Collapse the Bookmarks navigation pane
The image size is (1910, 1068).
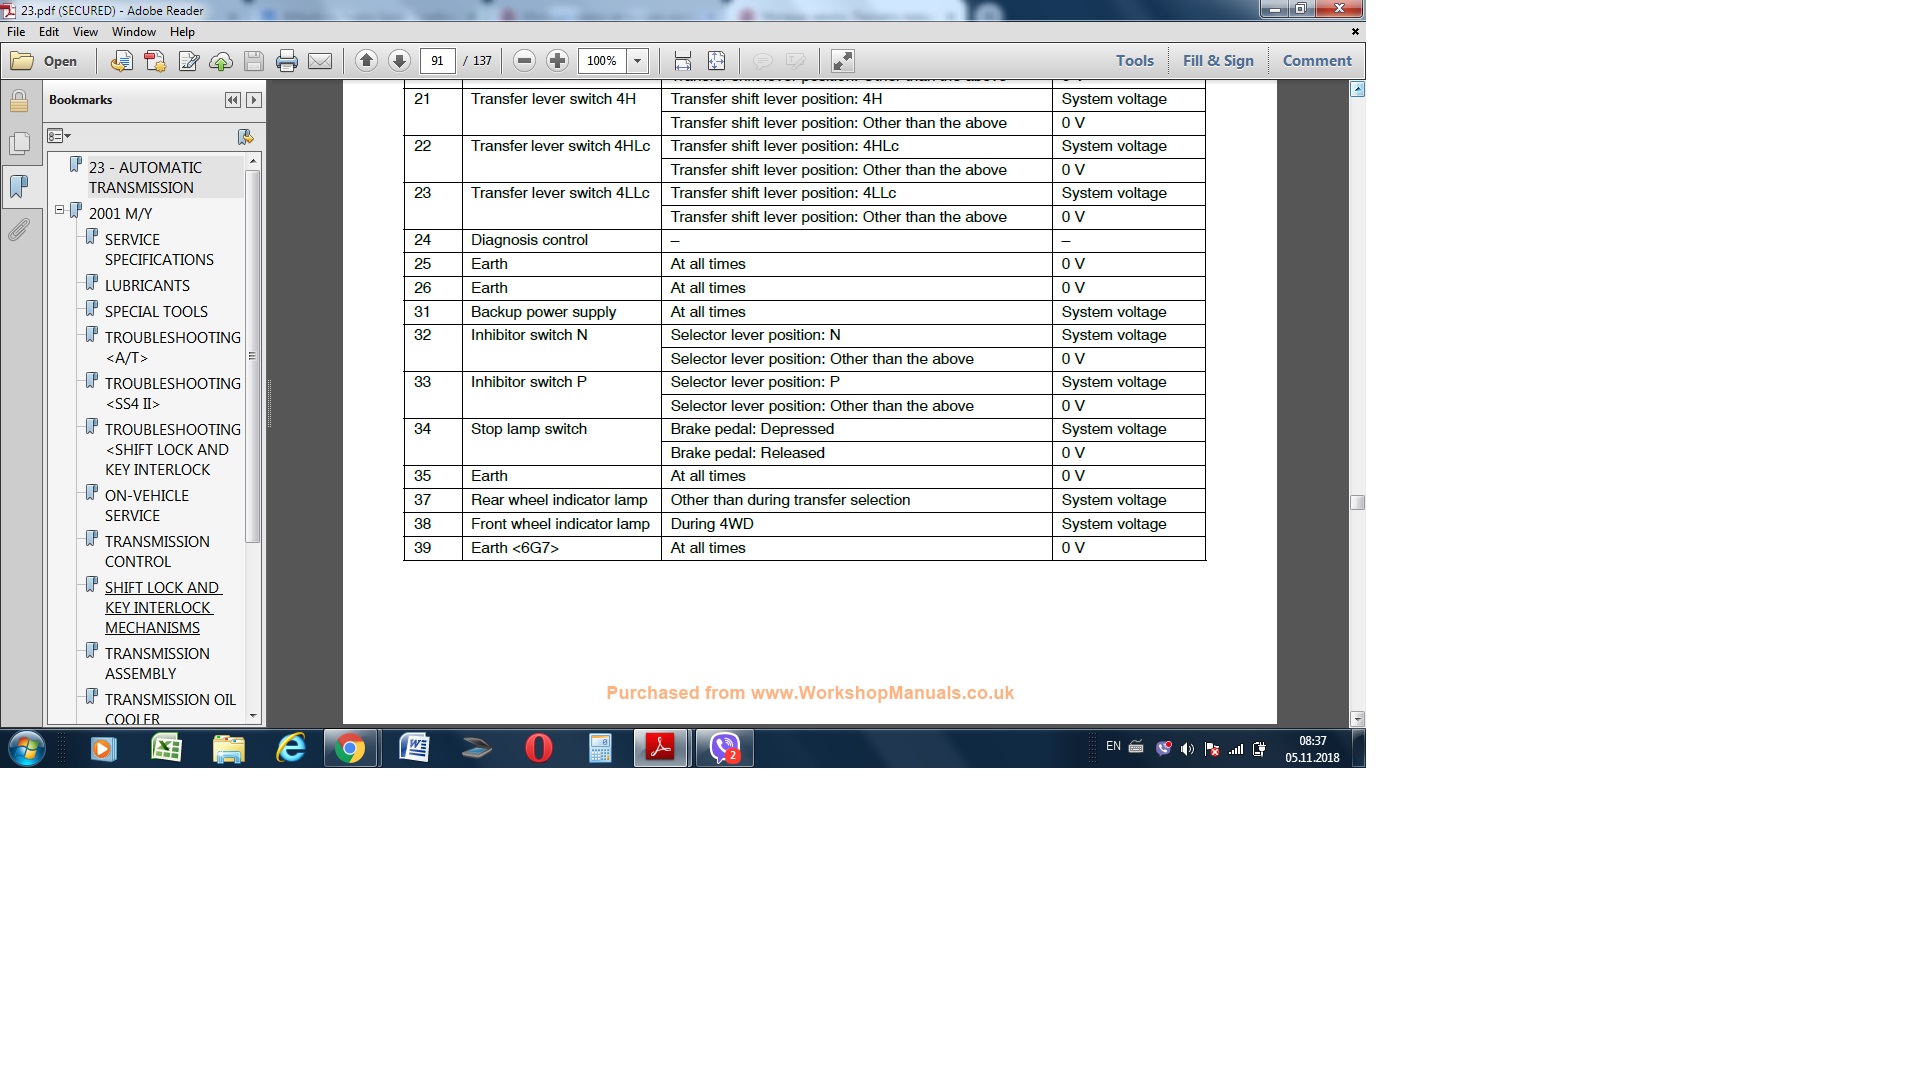(233, 100)
